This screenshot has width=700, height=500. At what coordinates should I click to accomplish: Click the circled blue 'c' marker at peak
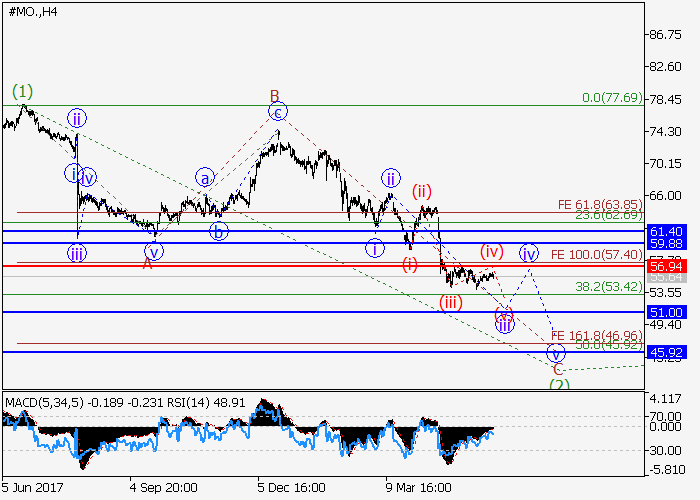(x=278, y=111)
